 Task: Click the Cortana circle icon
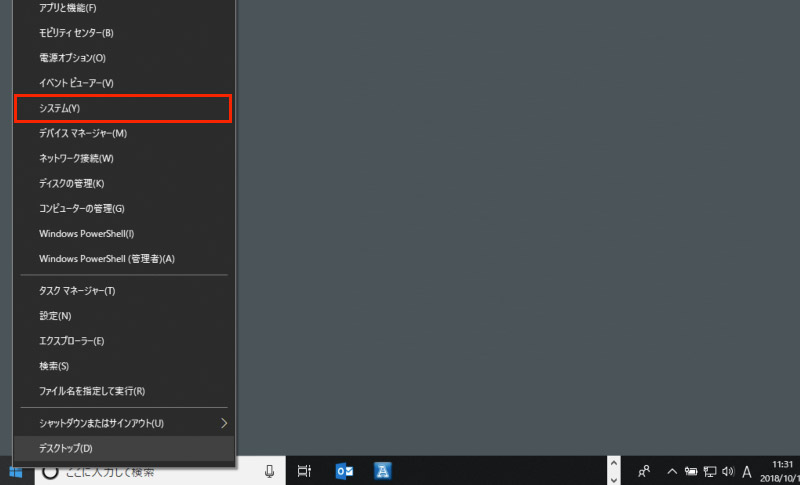pos(49,472)
